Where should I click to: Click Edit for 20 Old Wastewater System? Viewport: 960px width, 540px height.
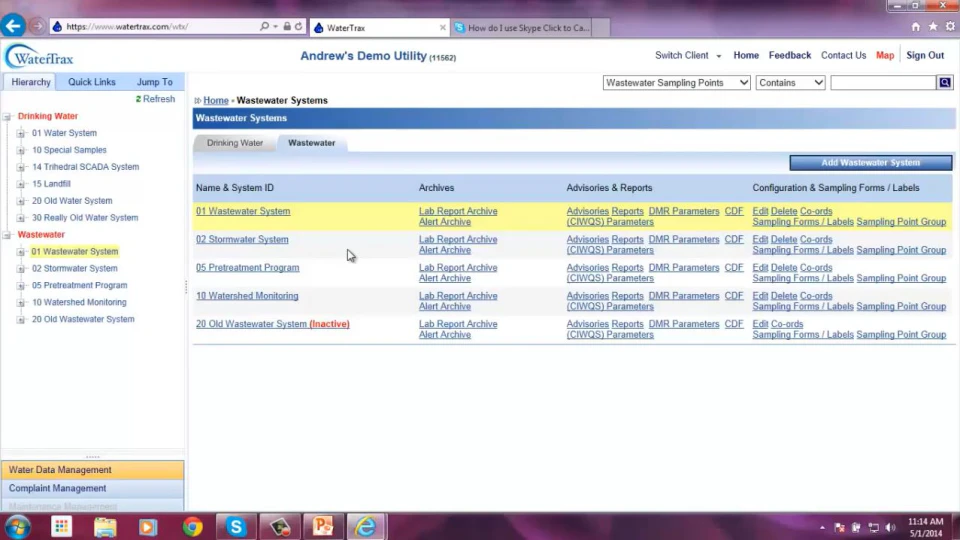click(x=760, y=324)
